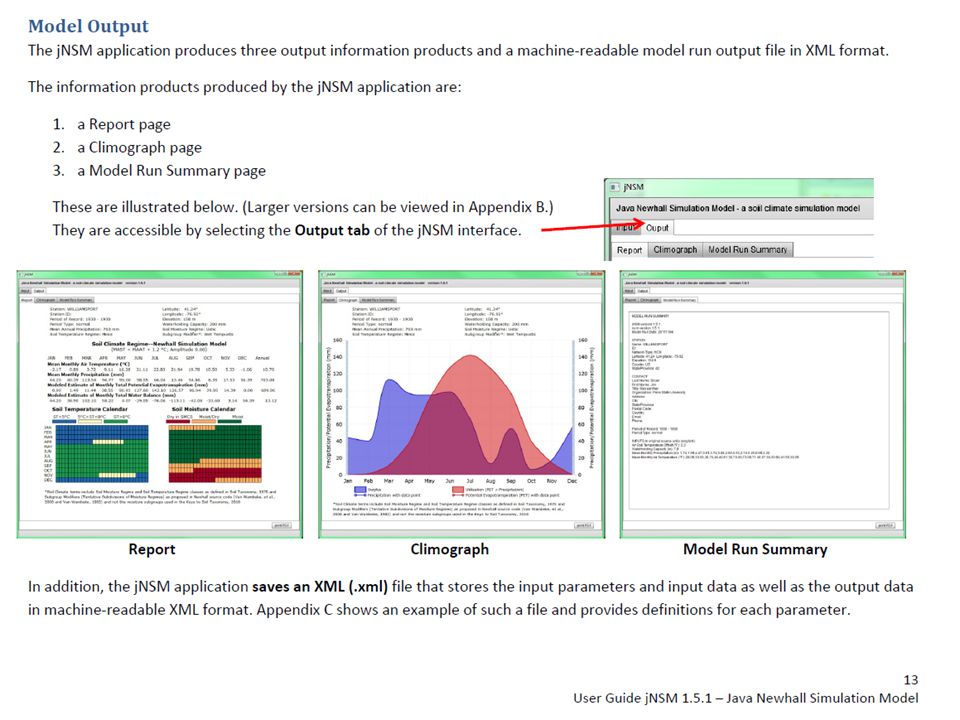Open the Model Run Summary sub-tab
Screen dimensions: 960x720
click(748, 250)
